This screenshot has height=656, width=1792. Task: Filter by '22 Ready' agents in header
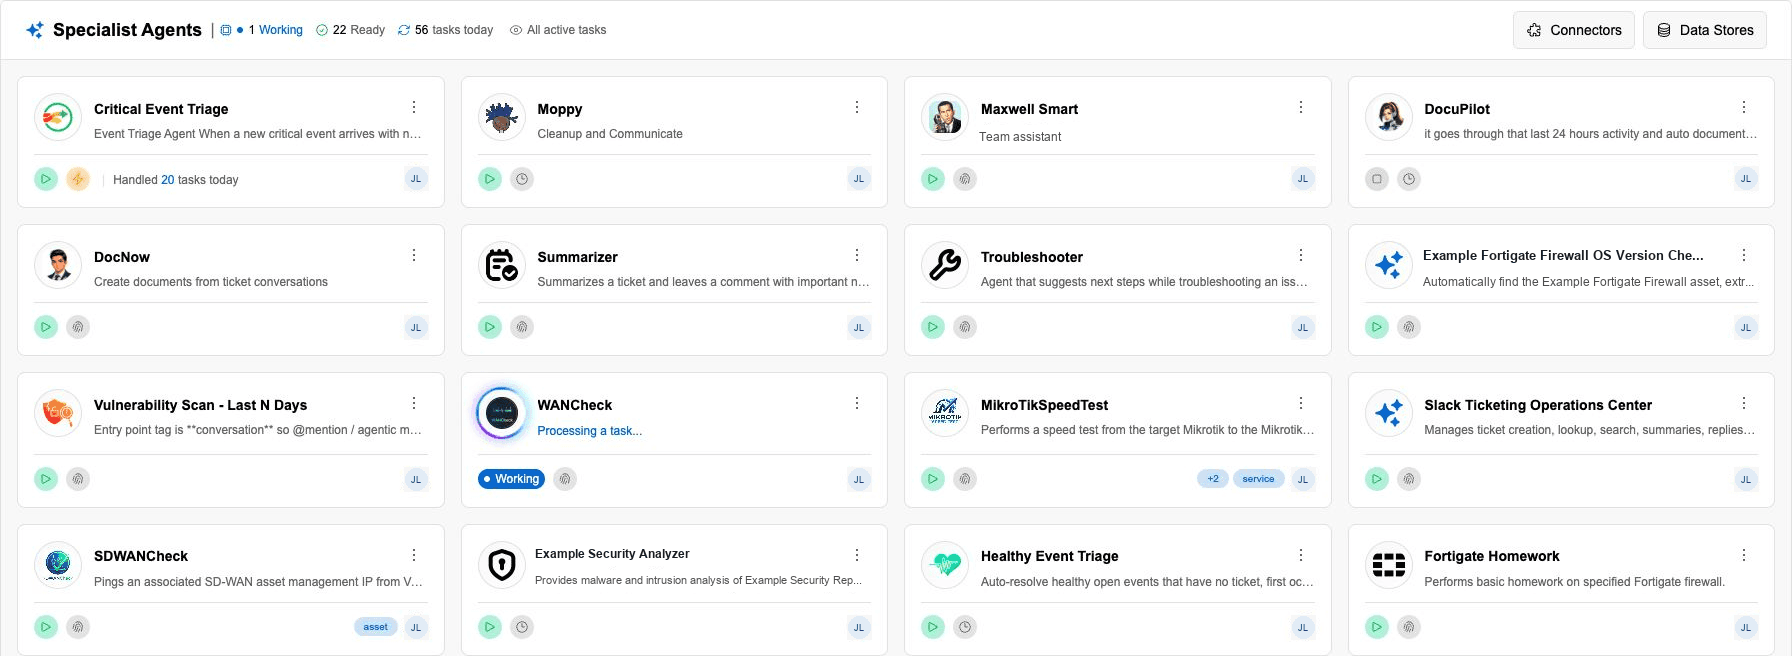tap(350, 30)
